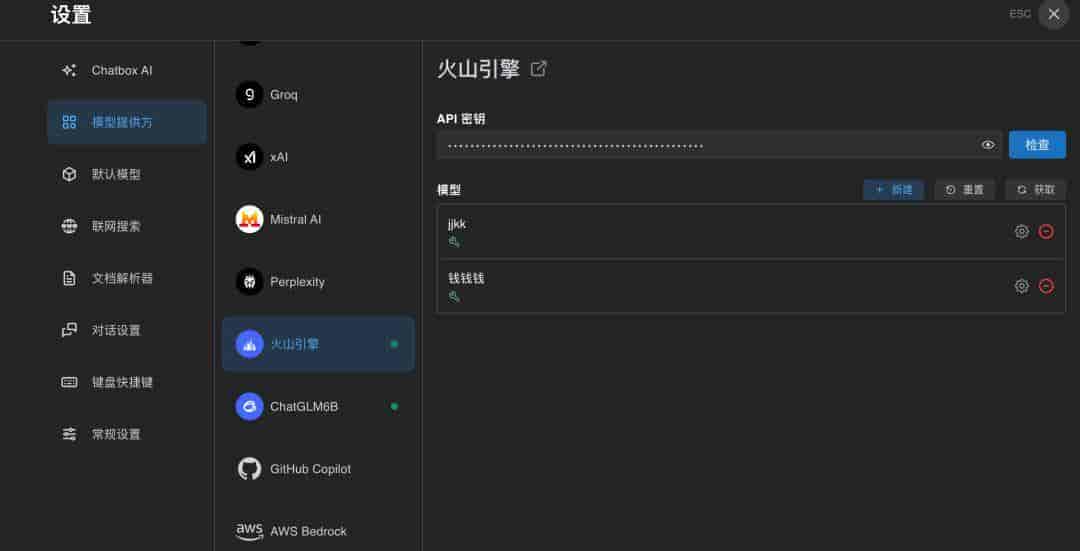
Task: Open 文档解析器 settings
Action: click(127, 278)
